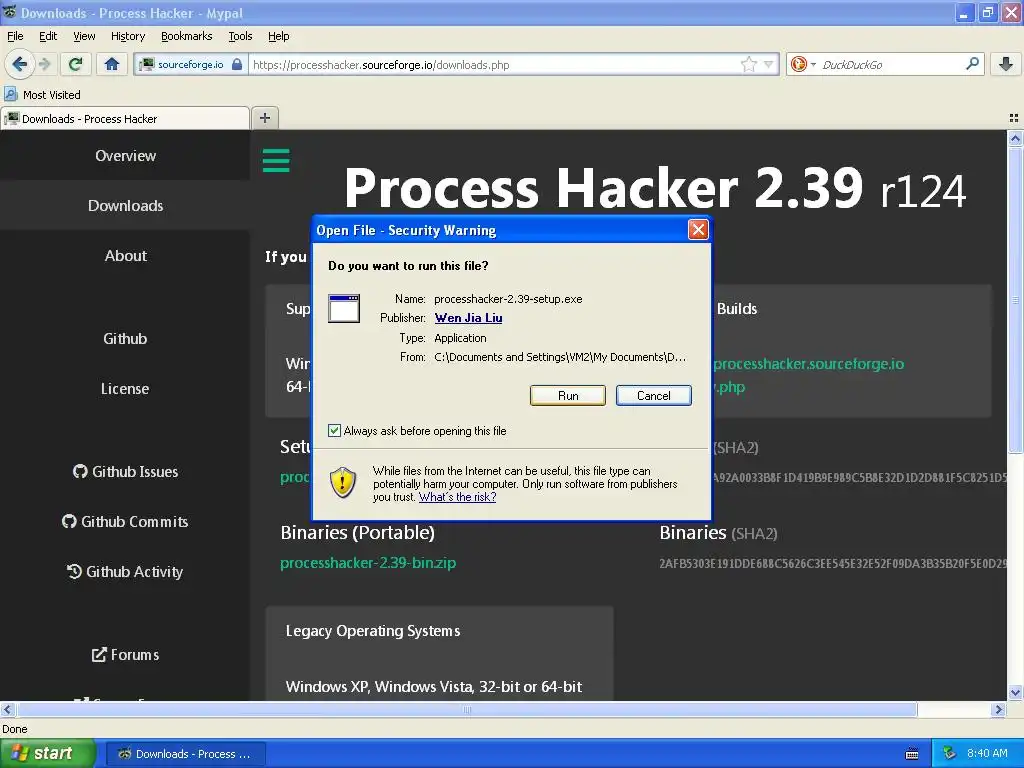Reload the page with the refresh icon

(x=76, y=64)
